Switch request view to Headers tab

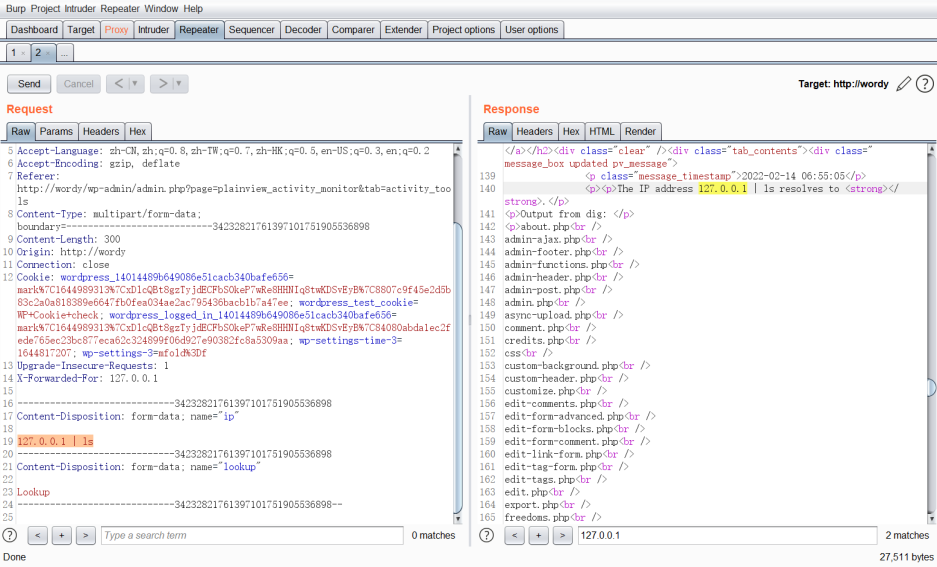101,131
